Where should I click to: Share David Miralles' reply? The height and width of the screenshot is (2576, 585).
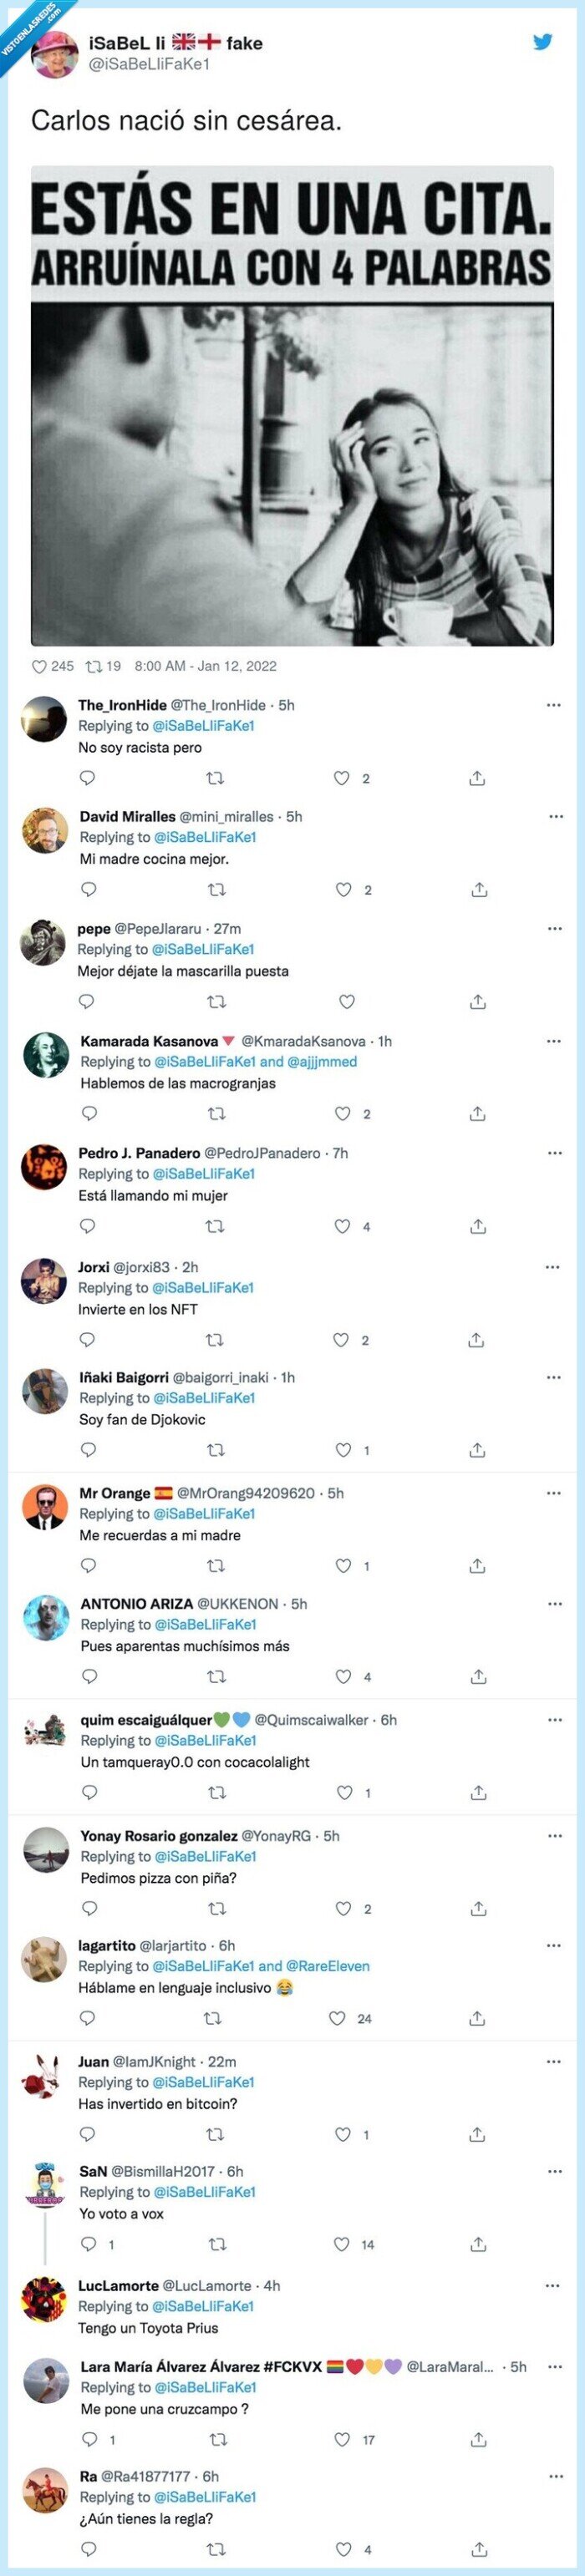click(x=479, y=890)
